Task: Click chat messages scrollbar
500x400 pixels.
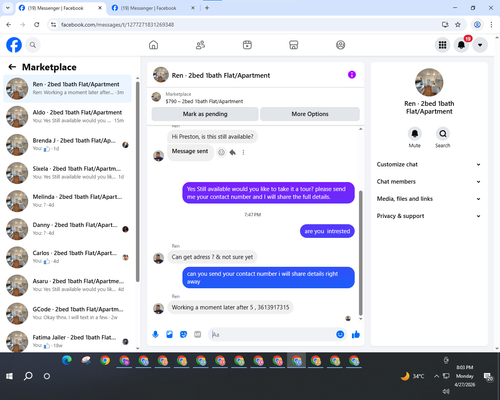Action: click(360, 253)
